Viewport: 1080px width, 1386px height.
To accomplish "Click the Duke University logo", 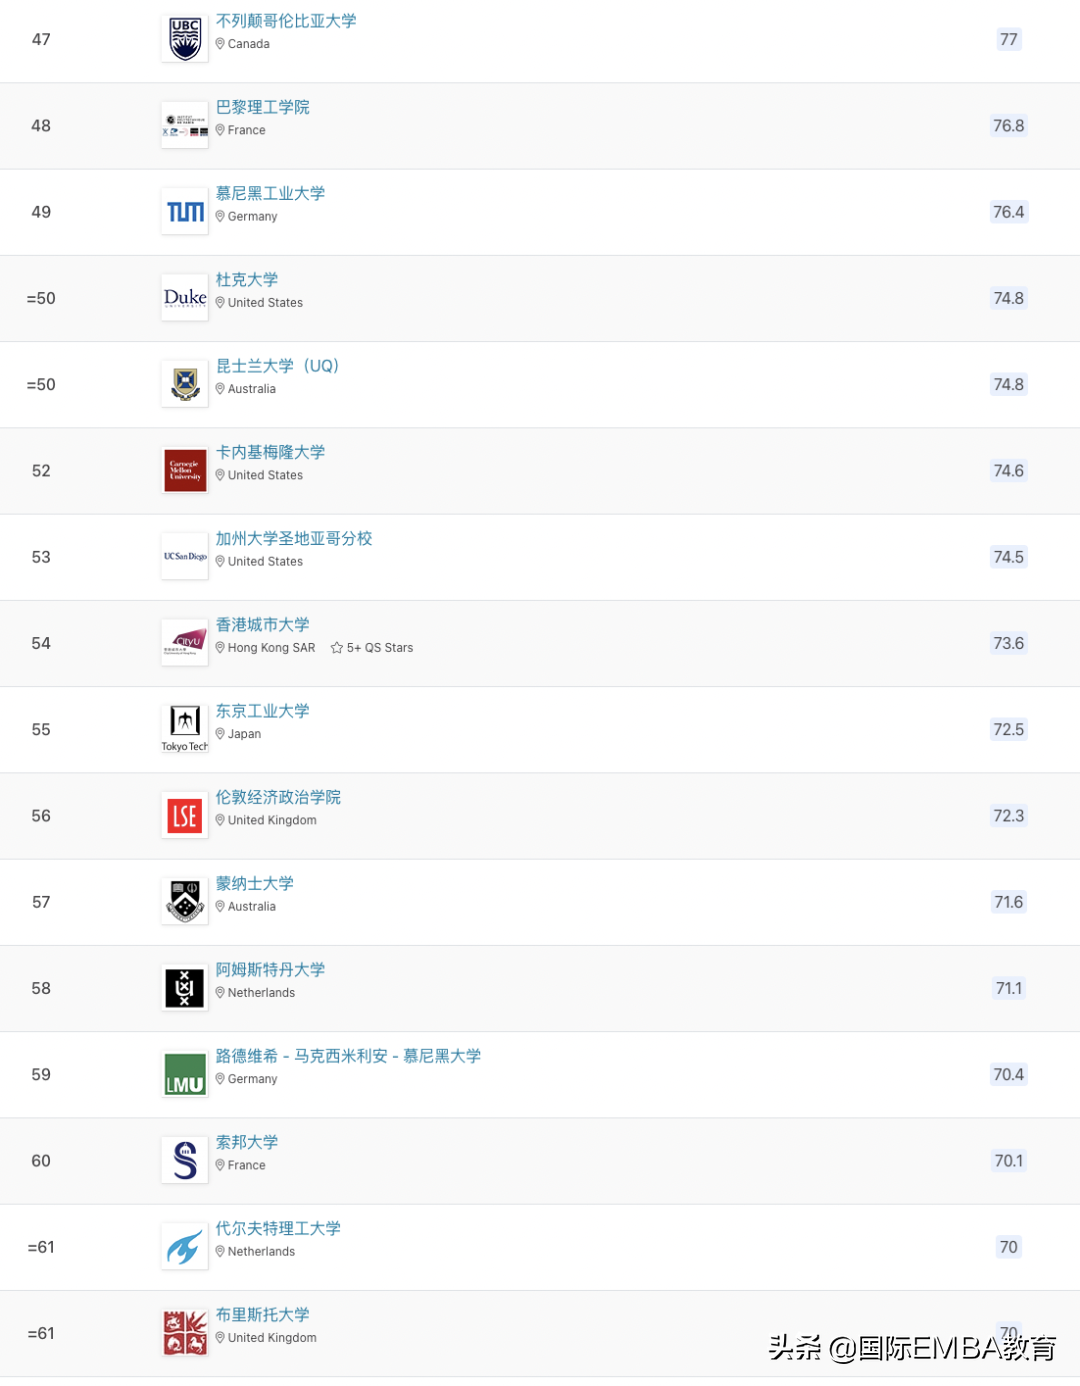I will click(x=185, y=298).
